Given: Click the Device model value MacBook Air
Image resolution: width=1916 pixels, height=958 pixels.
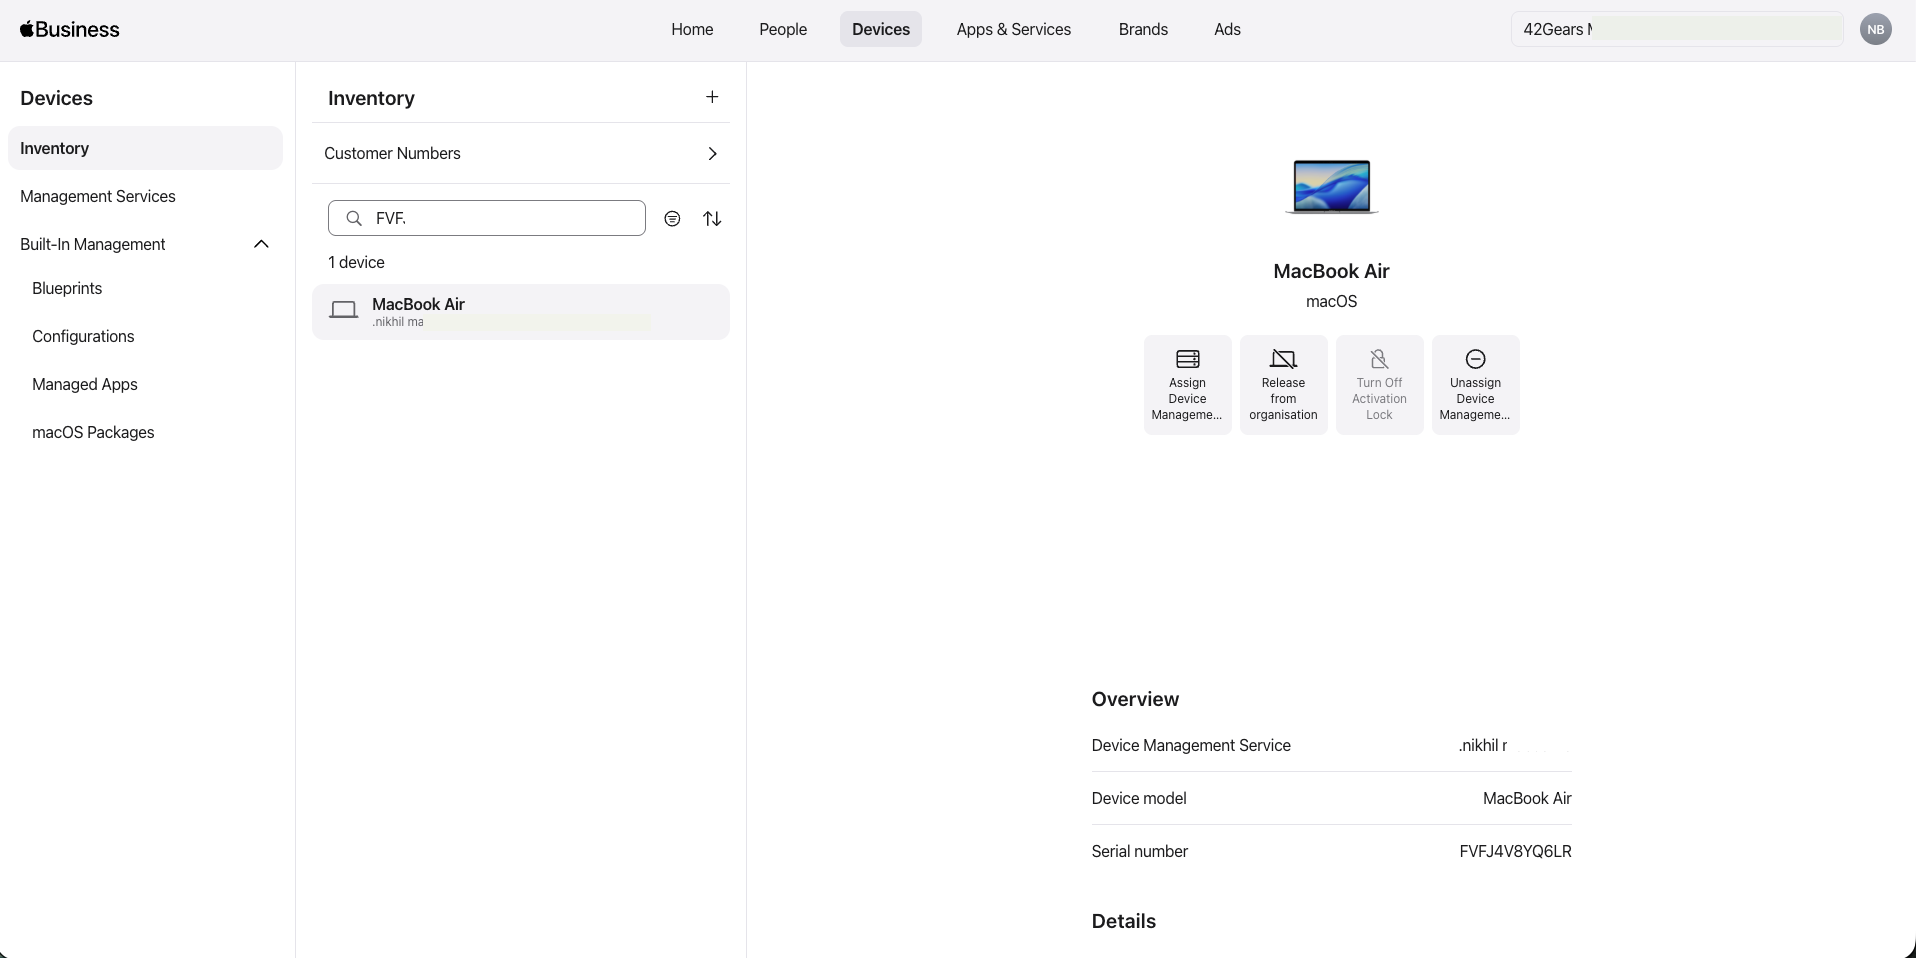Looking at the screenshot, I should pyautogui.click(x=1527, y=798).
